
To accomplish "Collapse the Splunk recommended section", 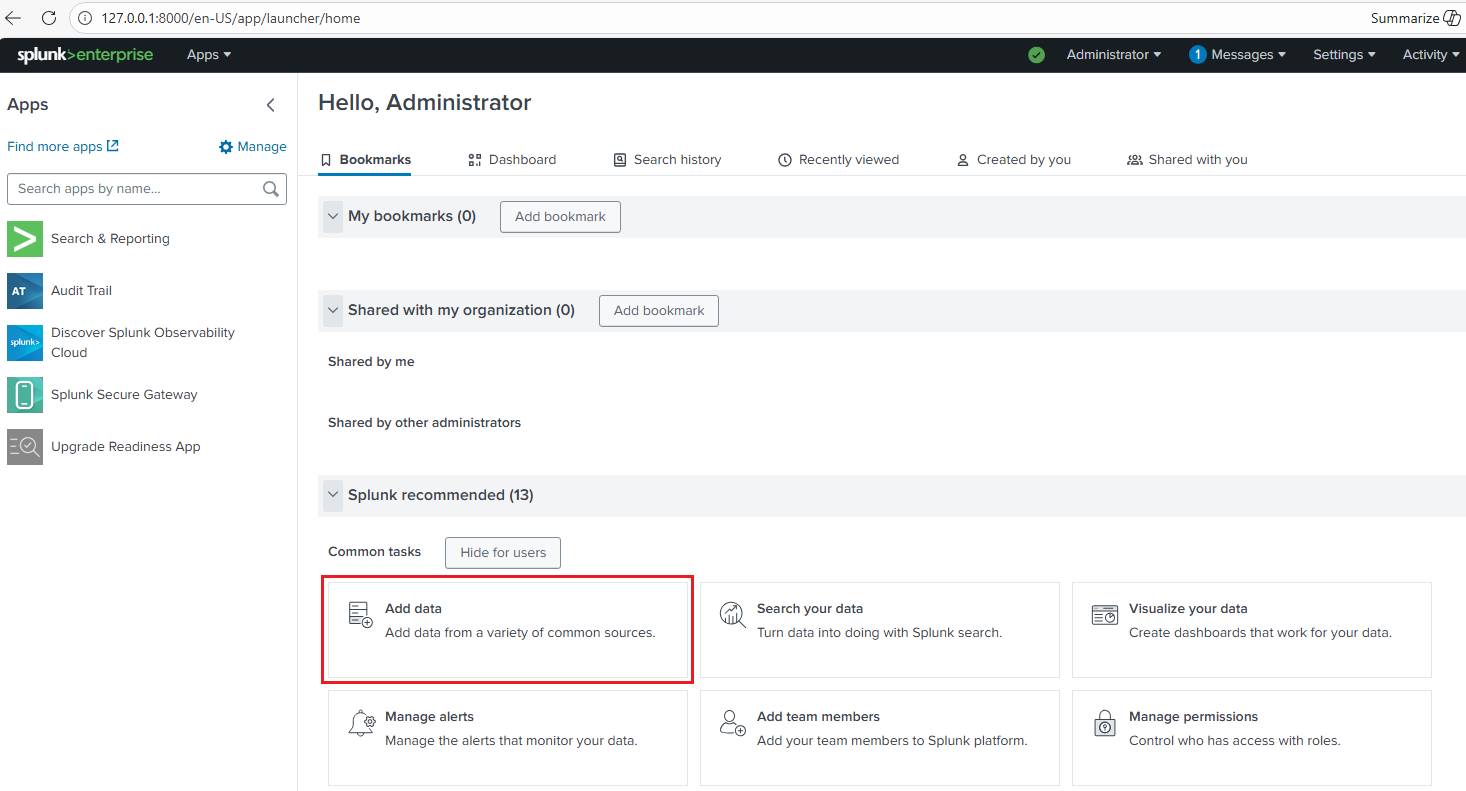I will (x=333, y=495).
